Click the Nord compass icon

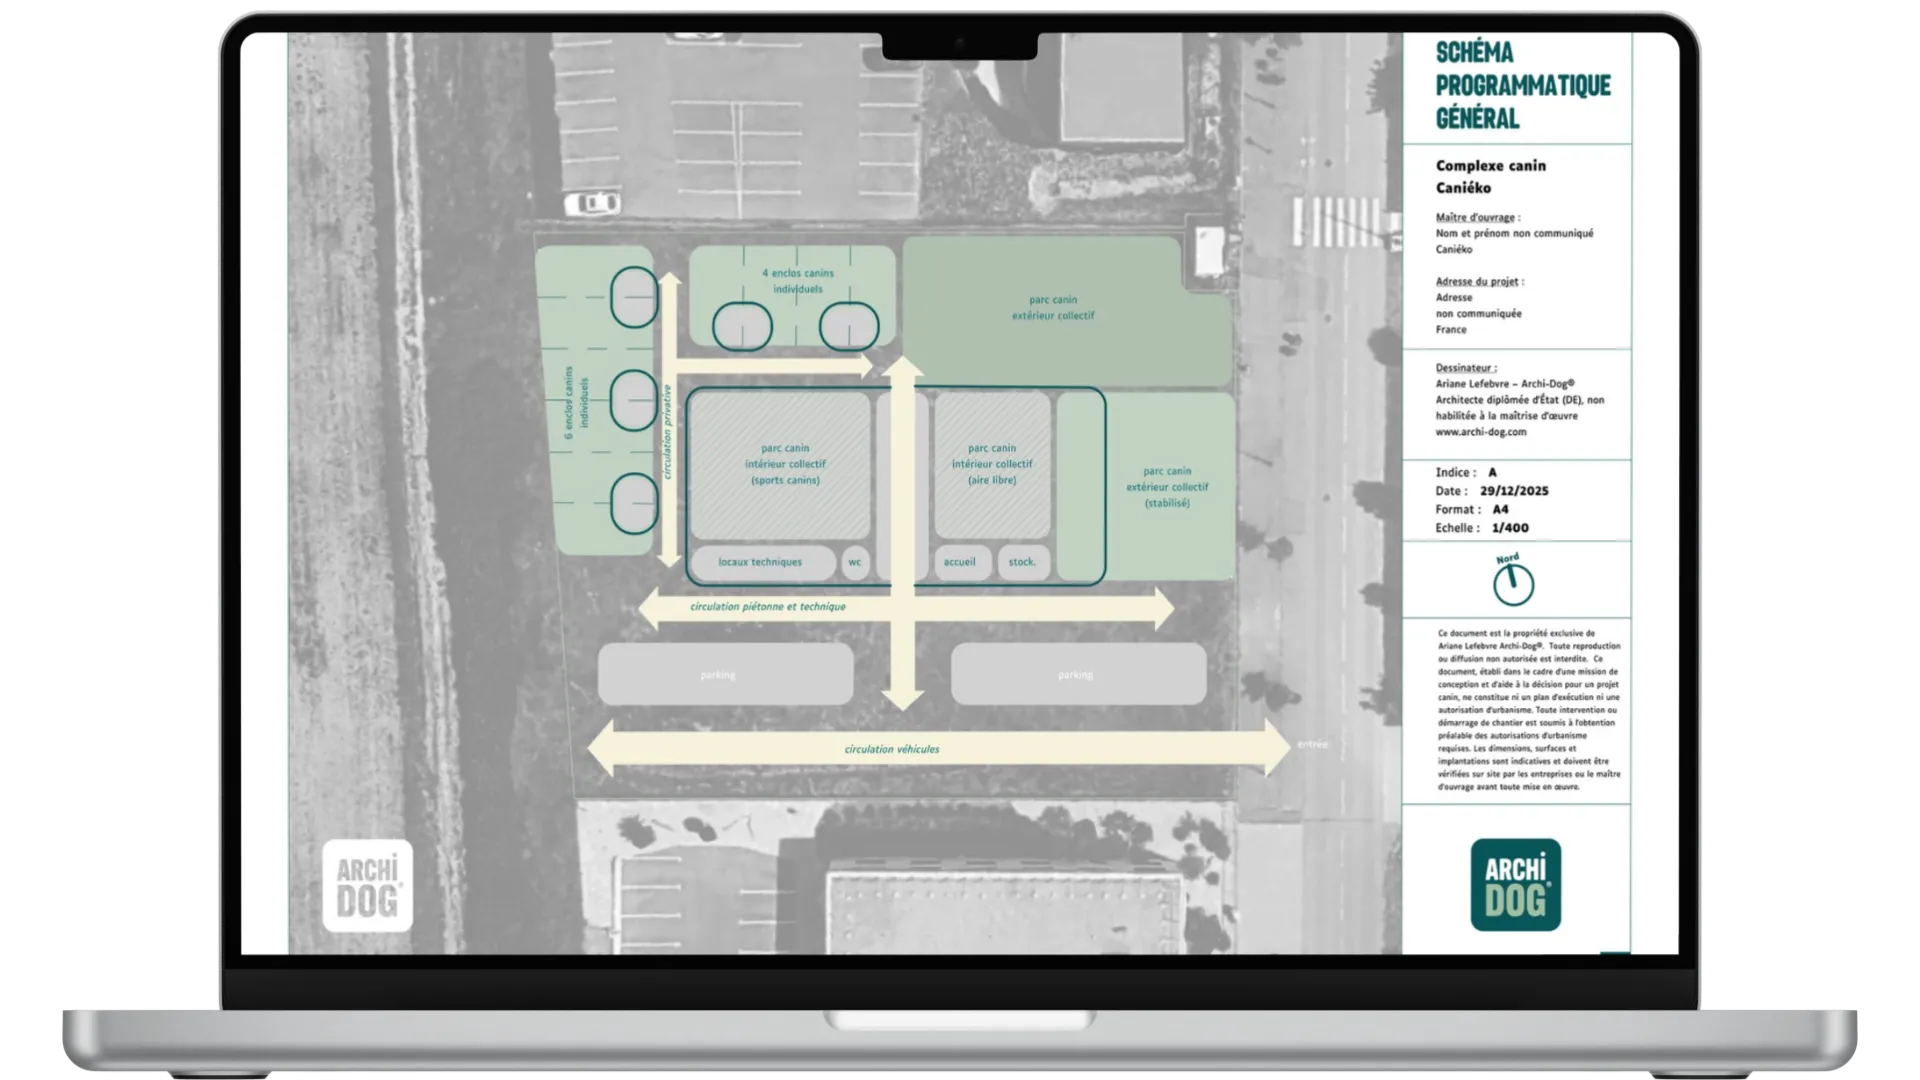tap(1513, 583)
